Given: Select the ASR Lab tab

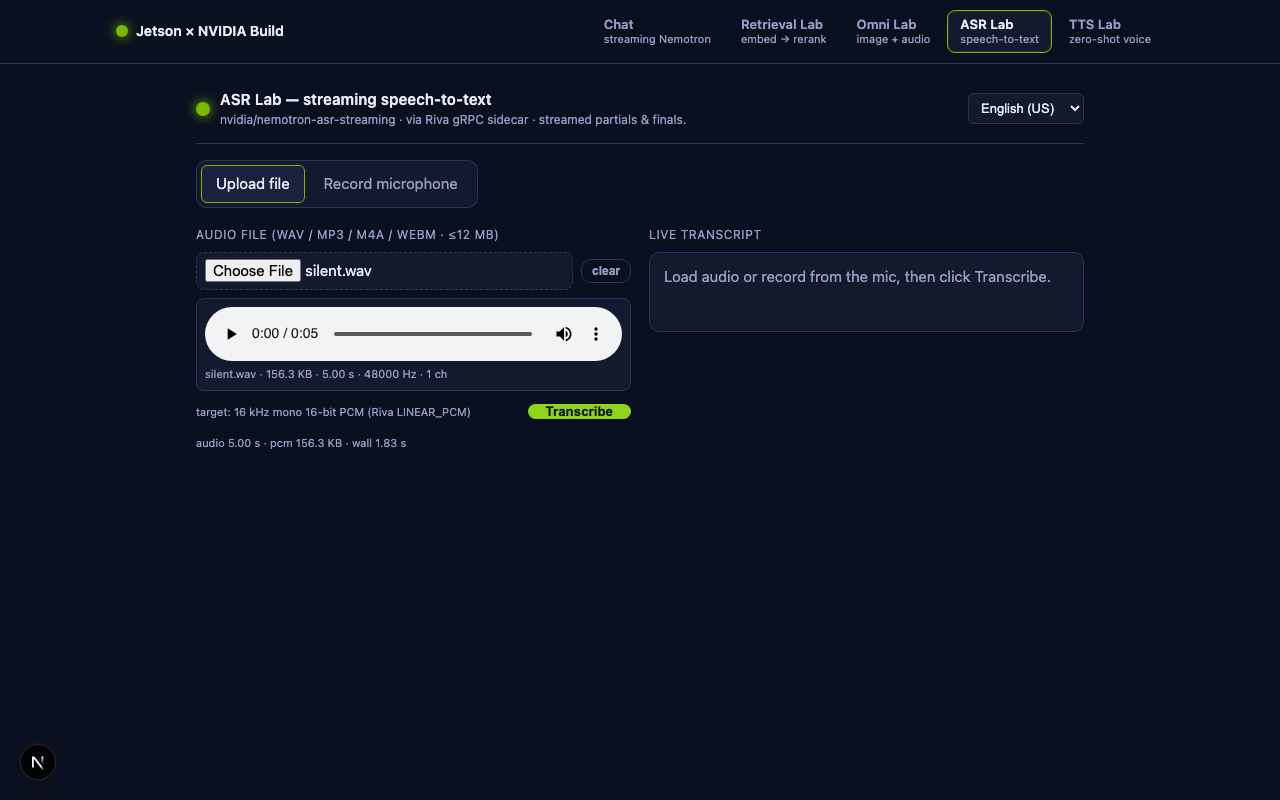Looking at the screenshot, I should 999,31.
